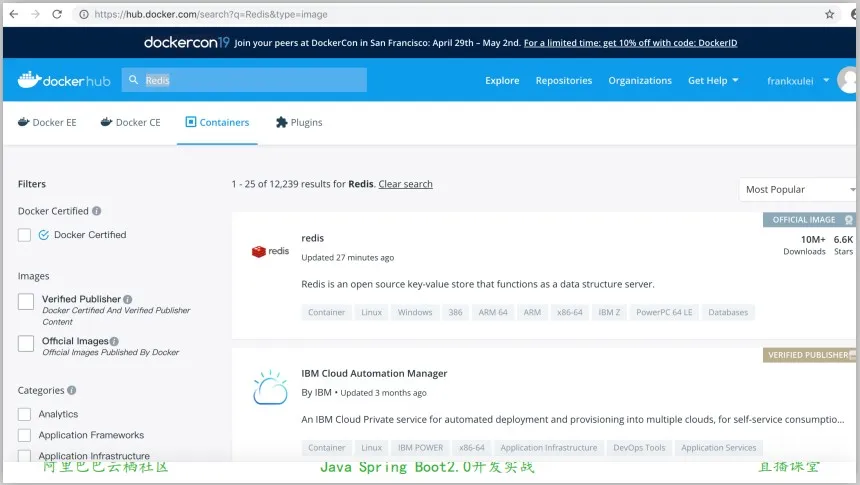The image size is (860, 485).
Task: Click the Redis search input field
Action: coord(250,80)
